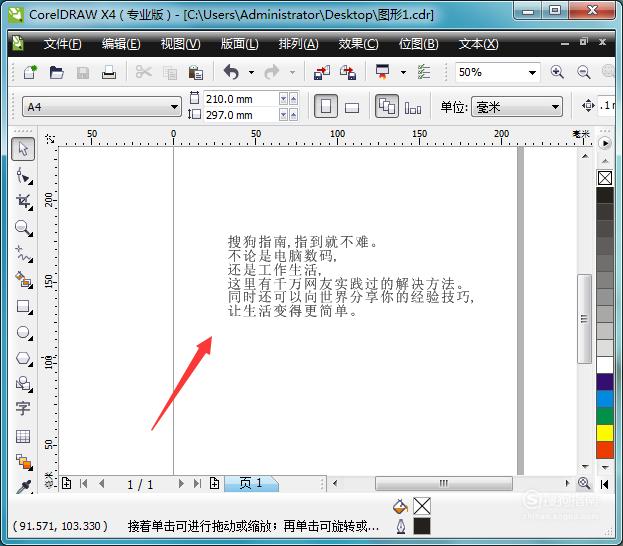This screenshot has height=546, width=623.
Task: Select the Crop tool
Action: [x=24, y=201]
